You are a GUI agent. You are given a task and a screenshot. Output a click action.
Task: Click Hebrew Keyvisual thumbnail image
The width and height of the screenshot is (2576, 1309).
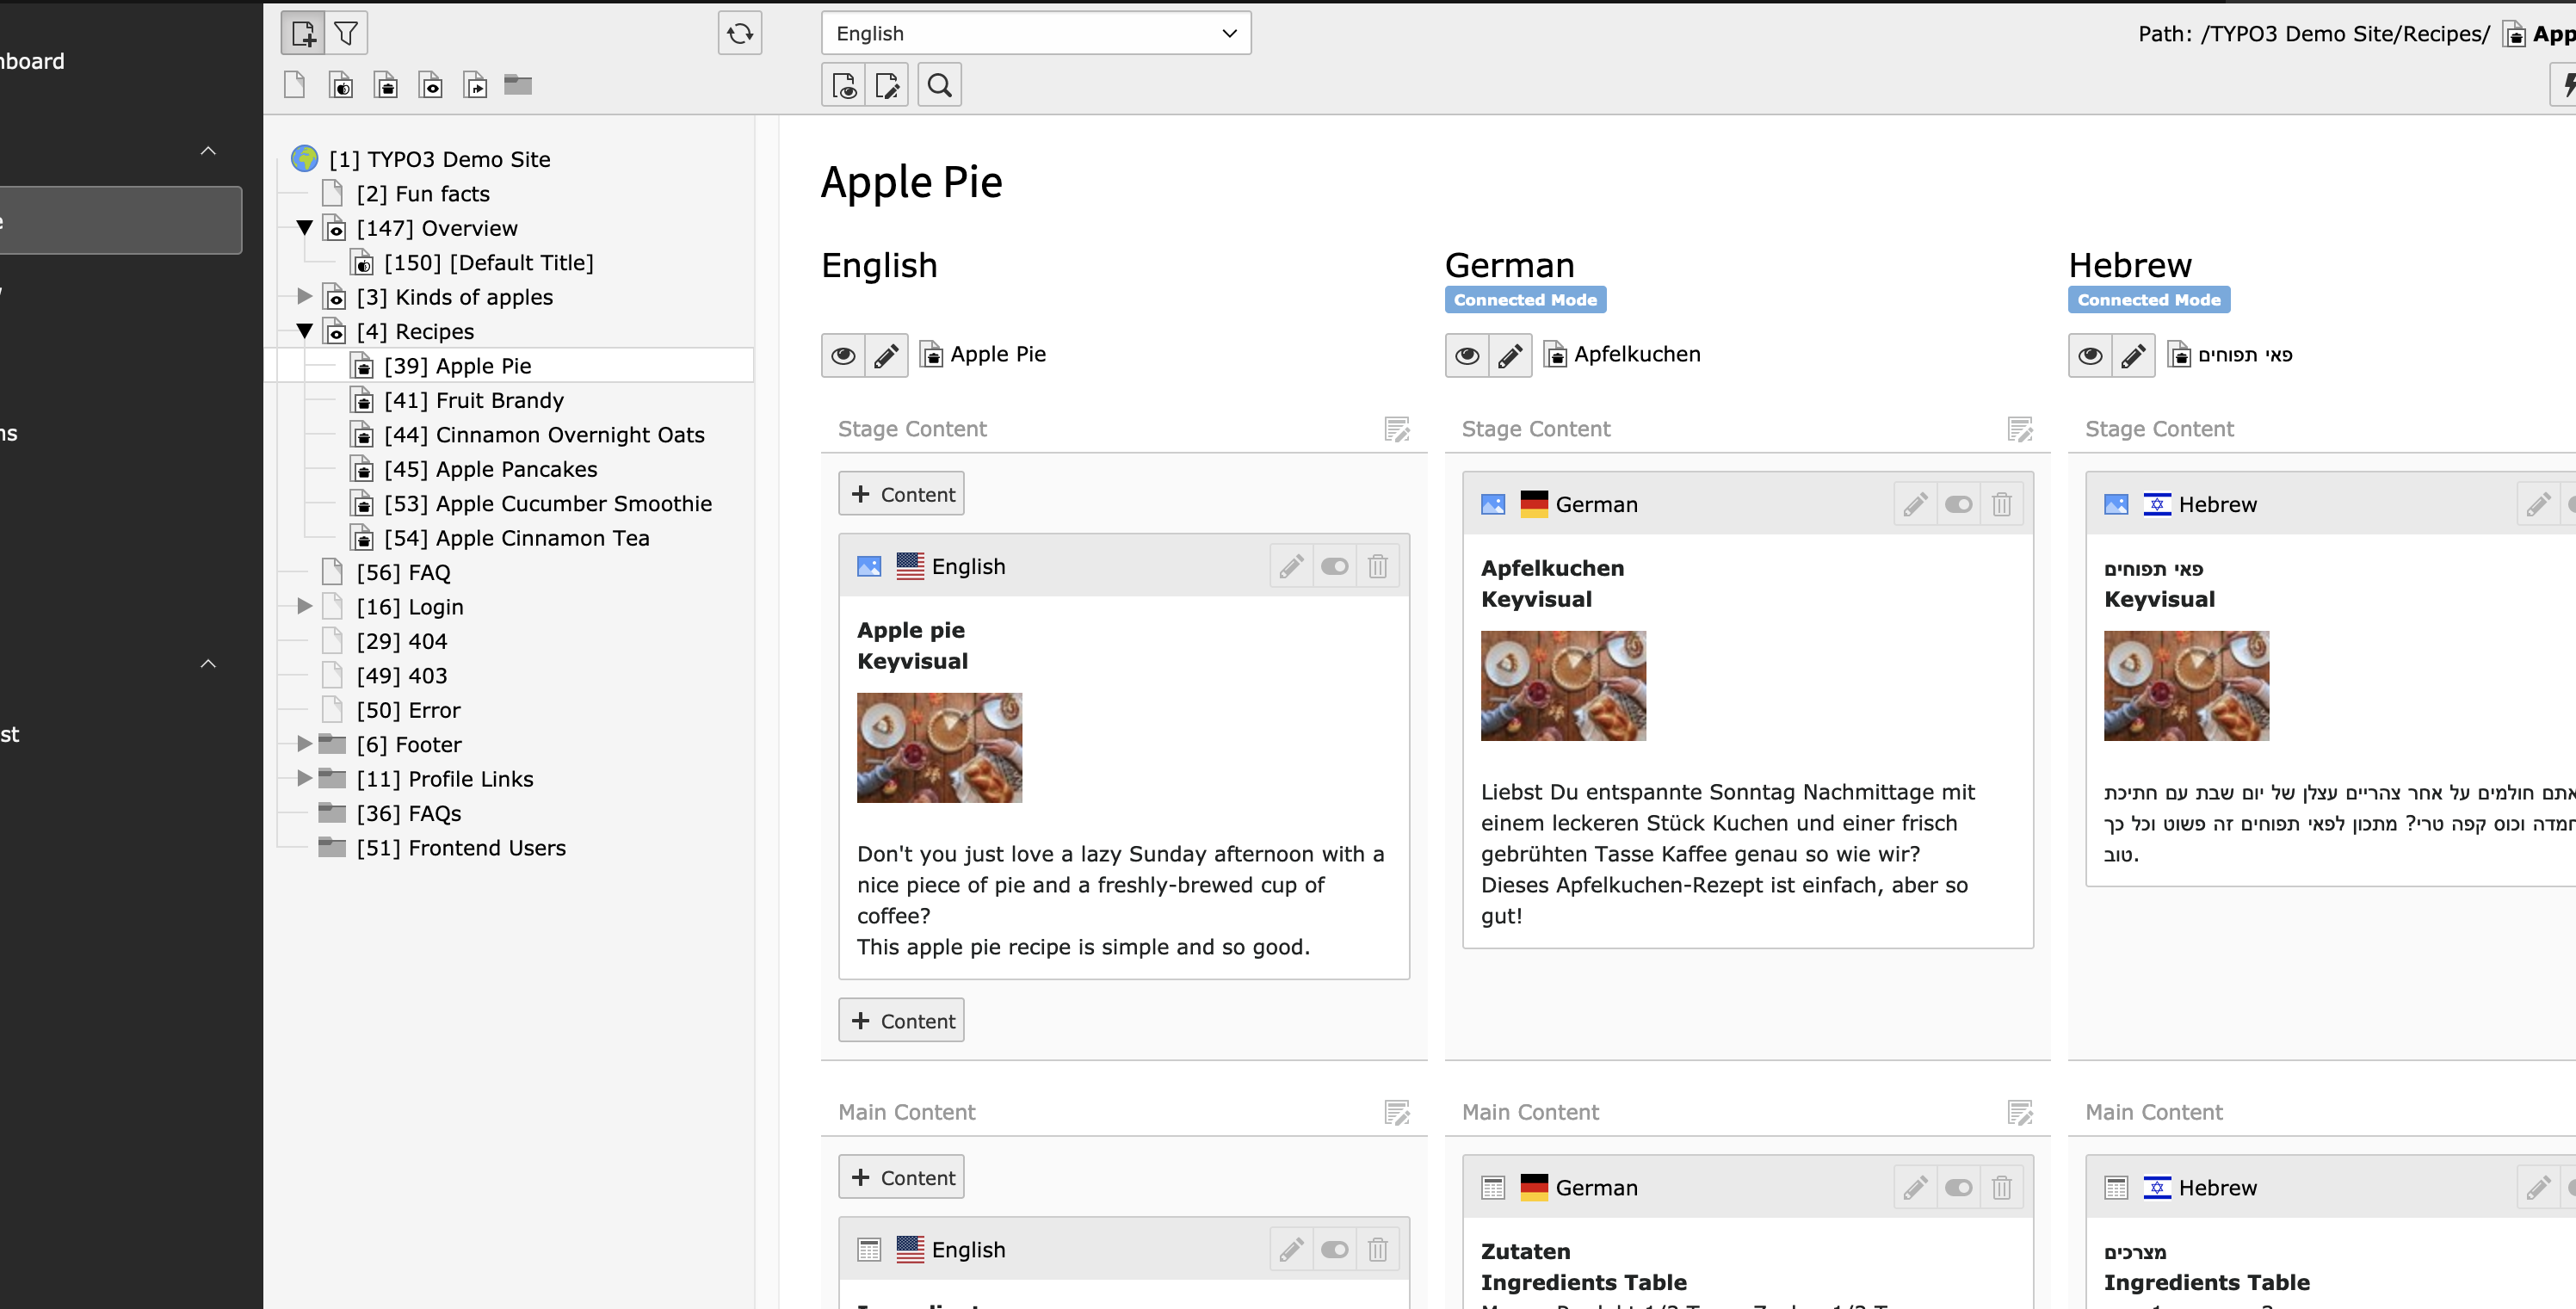click(x=2186, y=686)
